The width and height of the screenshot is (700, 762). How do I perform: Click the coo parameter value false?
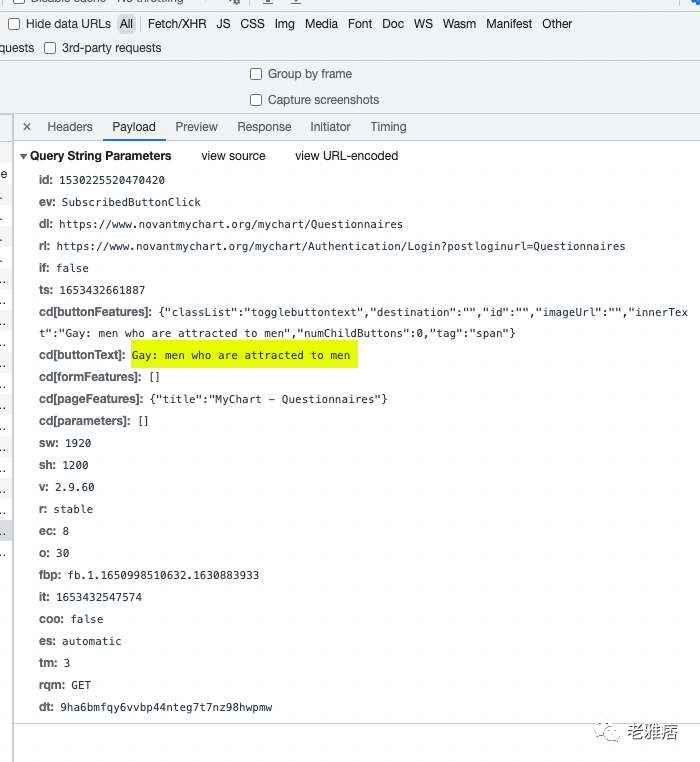[87, 619]
